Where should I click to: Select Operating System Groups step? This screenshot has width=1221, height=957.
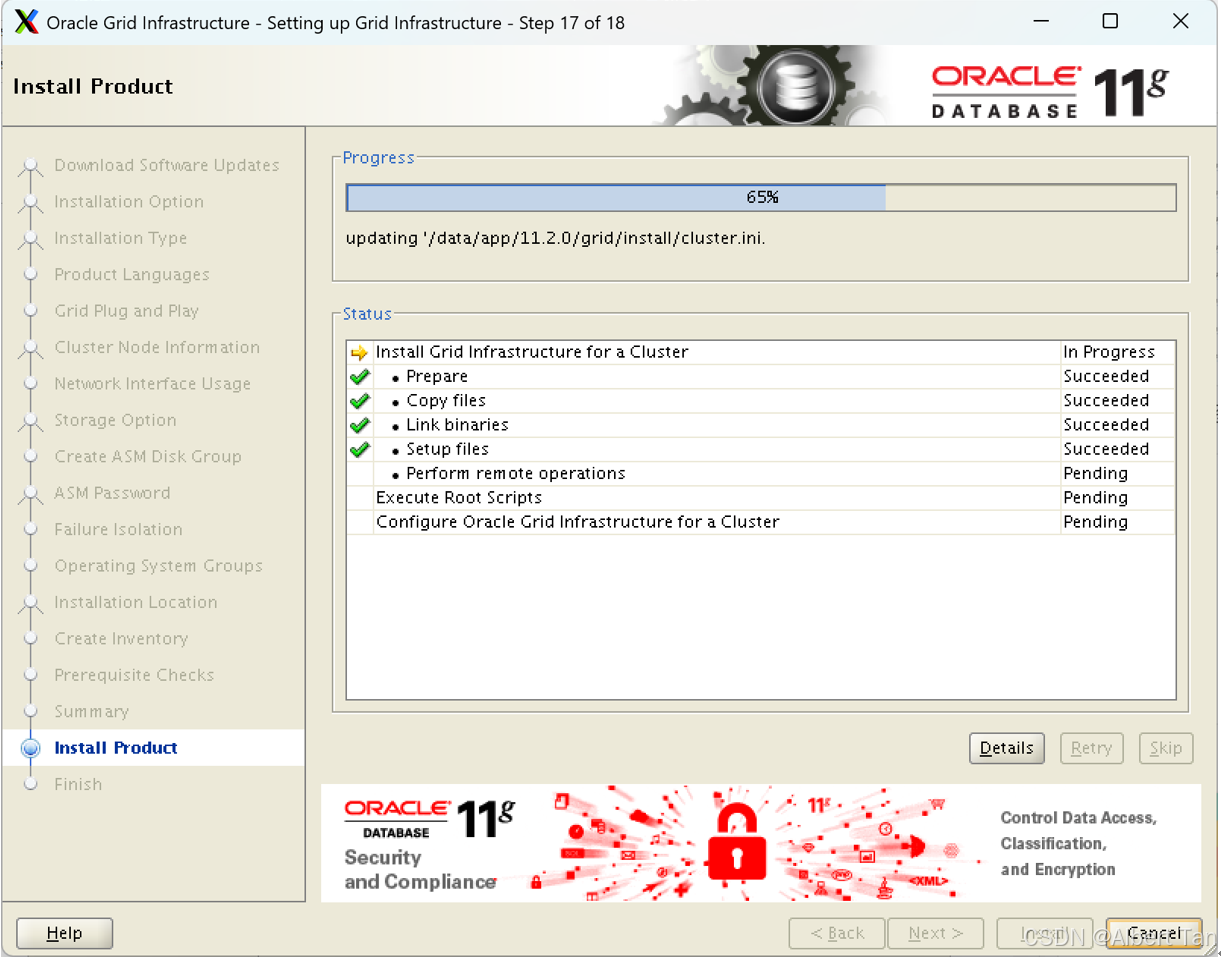tap(159, 566)
